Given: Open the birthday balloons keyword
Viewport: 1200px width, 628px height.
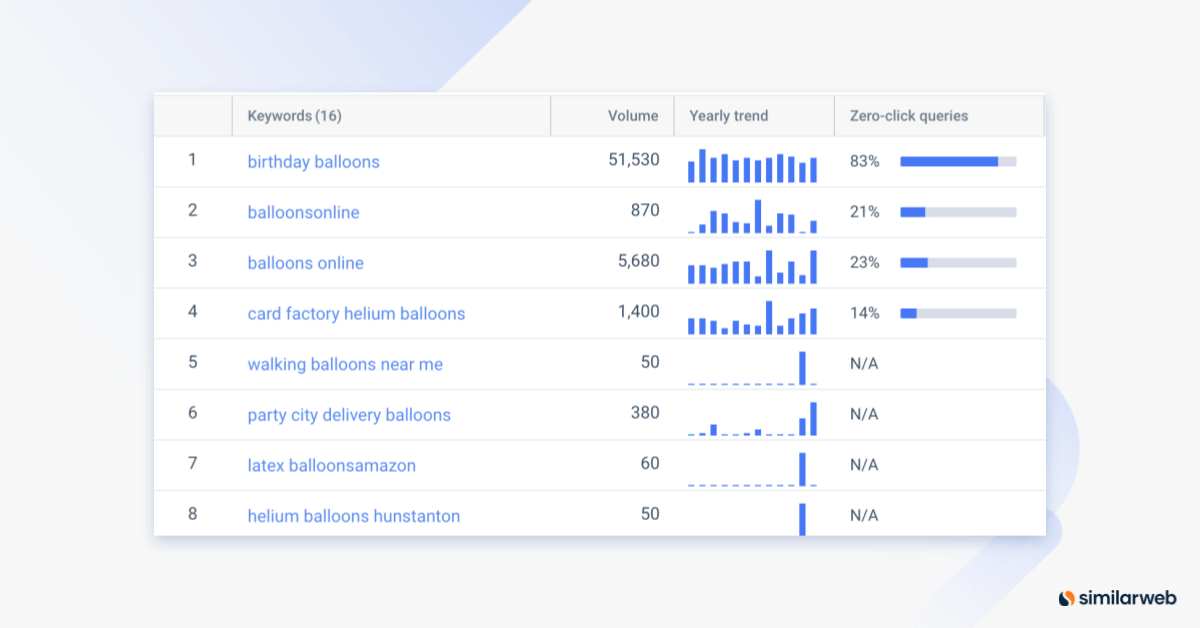Looking at the screenshot, I should [313, 161].
